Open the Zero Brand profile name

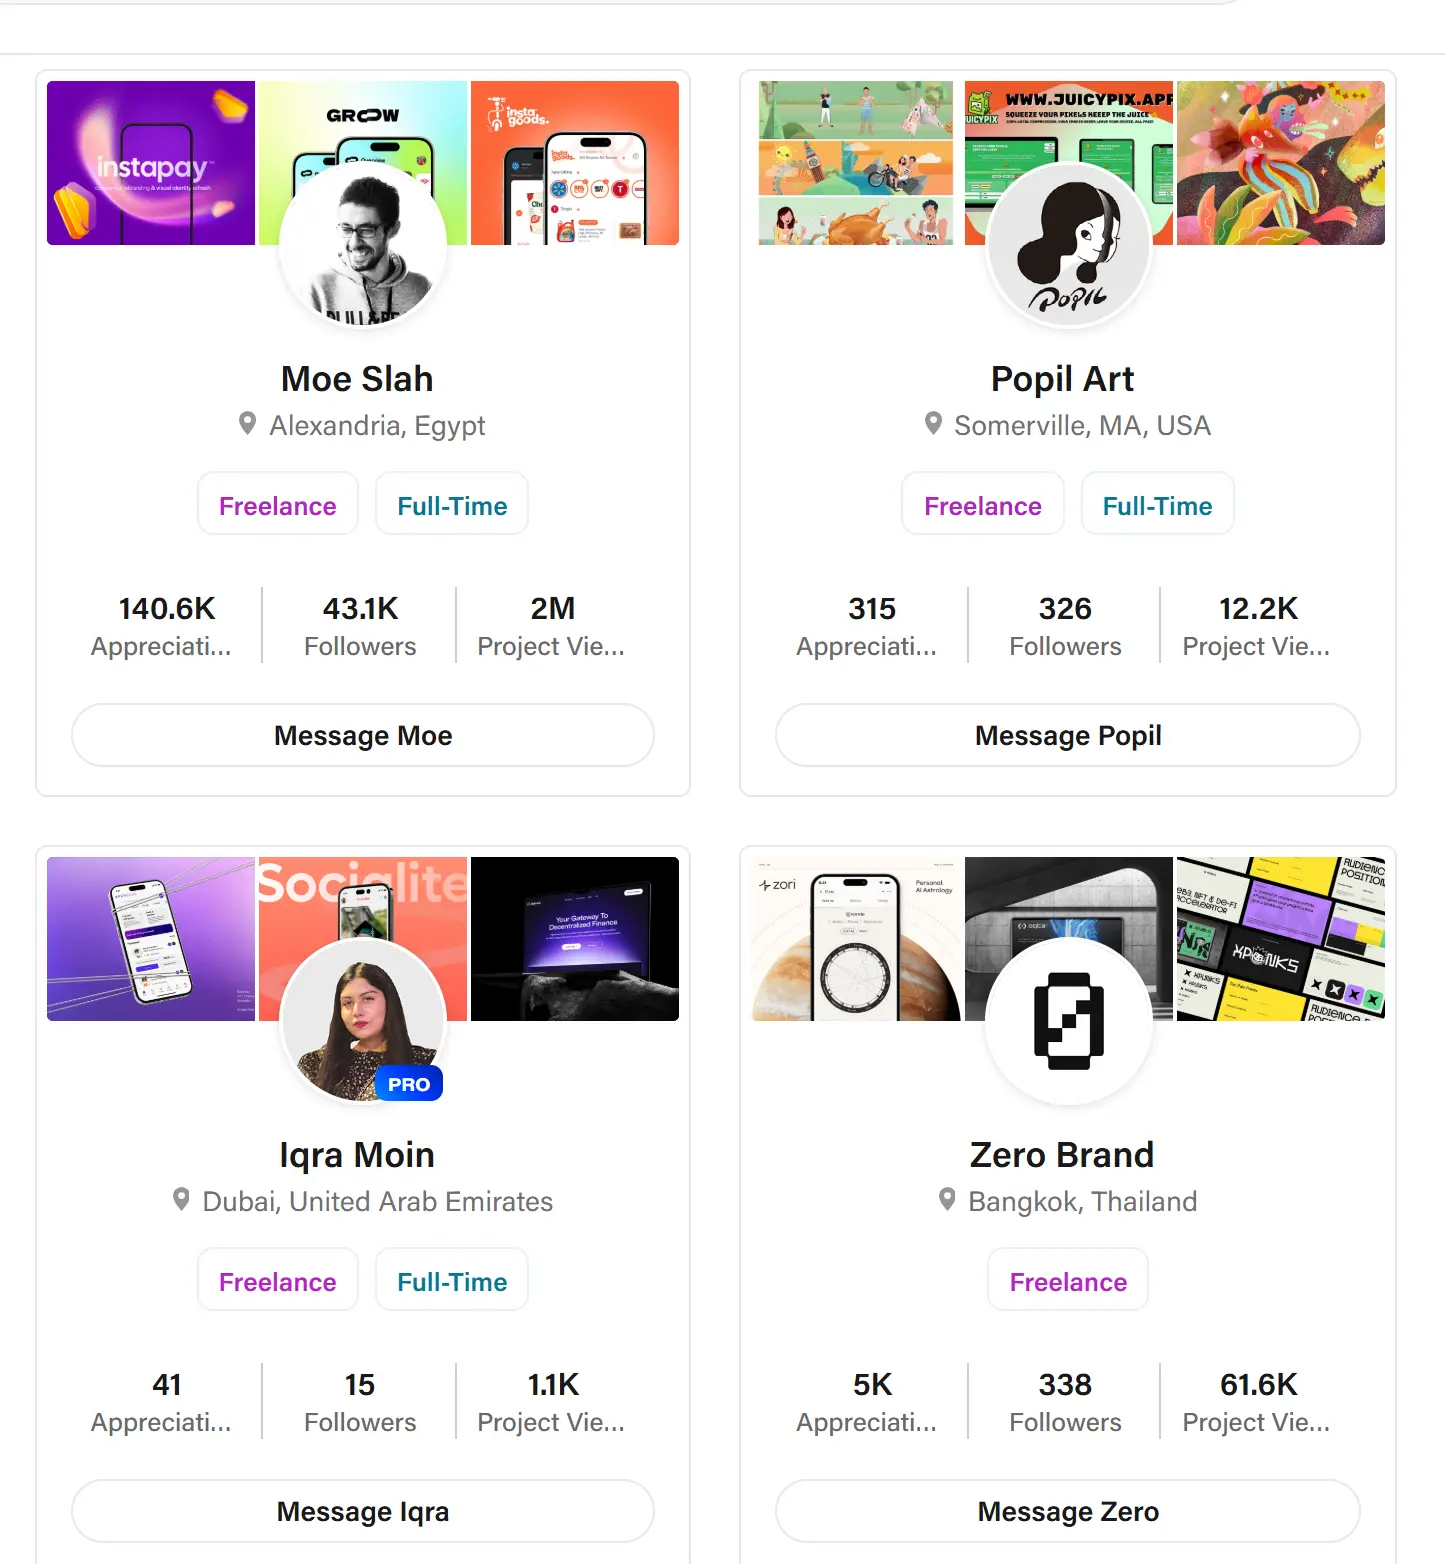coord(1062,1155)
